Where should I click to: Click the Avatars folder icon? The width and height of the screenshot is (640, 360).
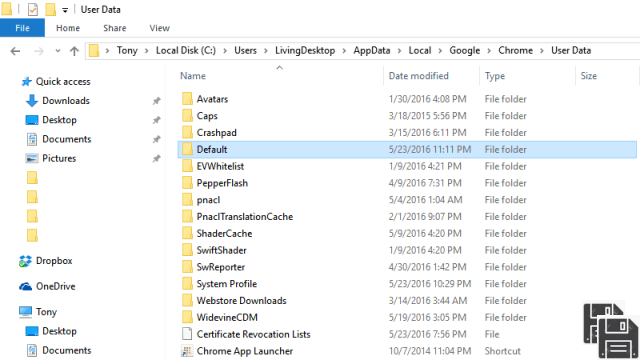click(x=187, y=99)
